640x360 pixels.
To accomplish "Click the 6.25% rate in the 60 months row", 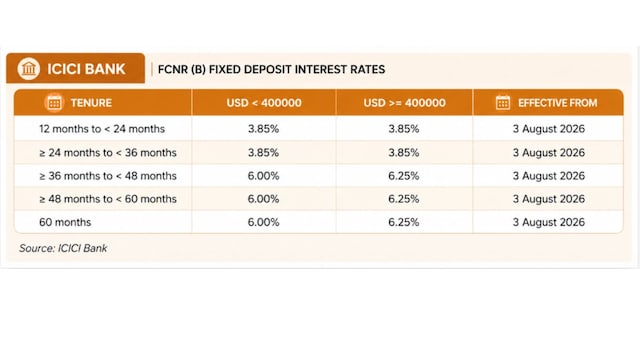I will 404,222.
